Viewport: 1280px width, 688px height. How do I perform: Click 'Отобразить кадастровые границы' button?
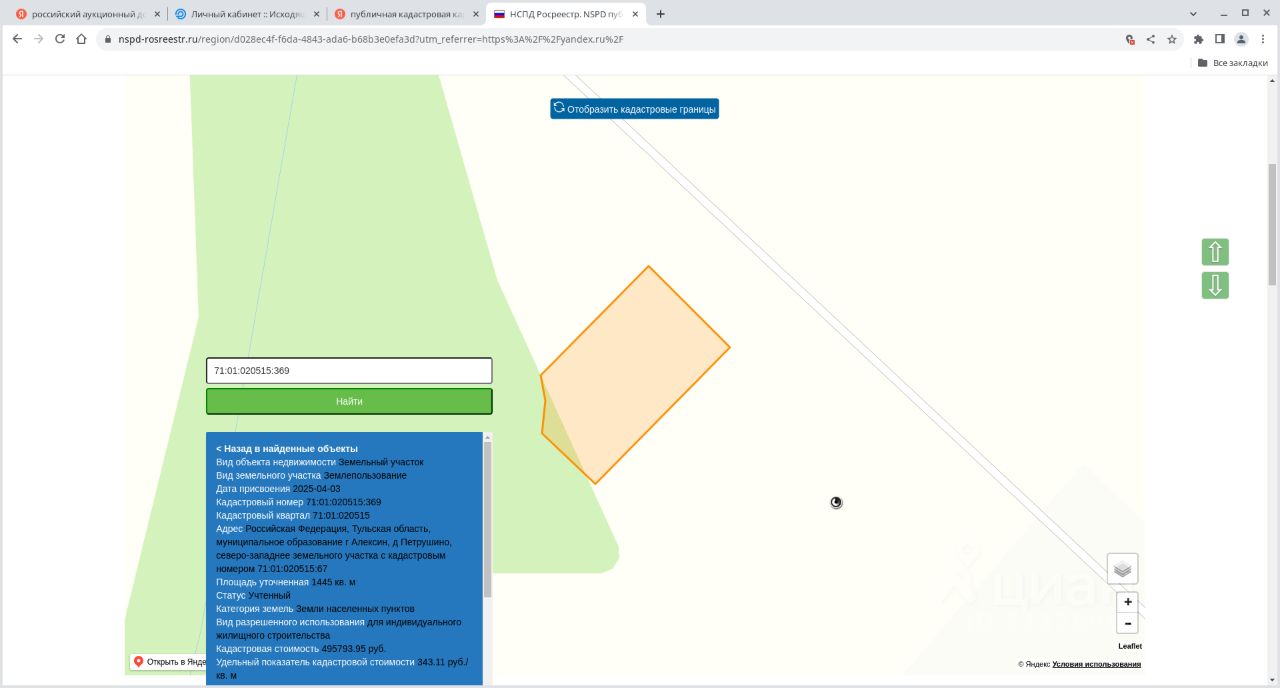click(634, 108)
